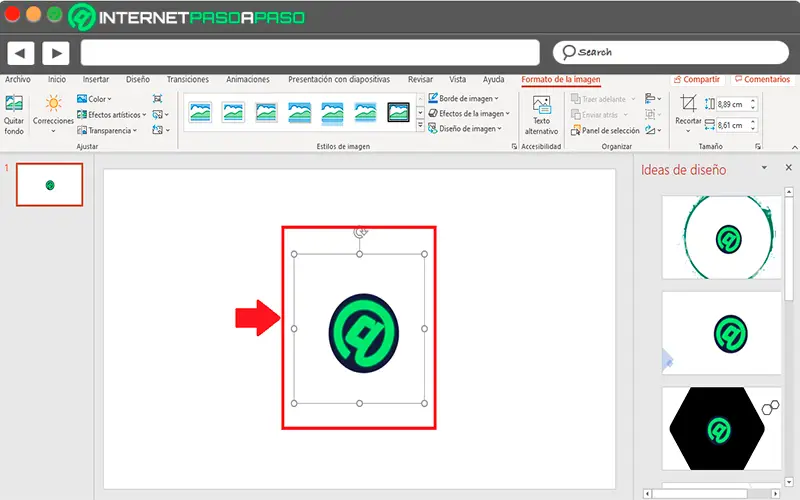Image resolution: width=800 pixels, height=500 pixels.
Task: Expand the Recortar dropdown arrow
Action: pos(688,131)
